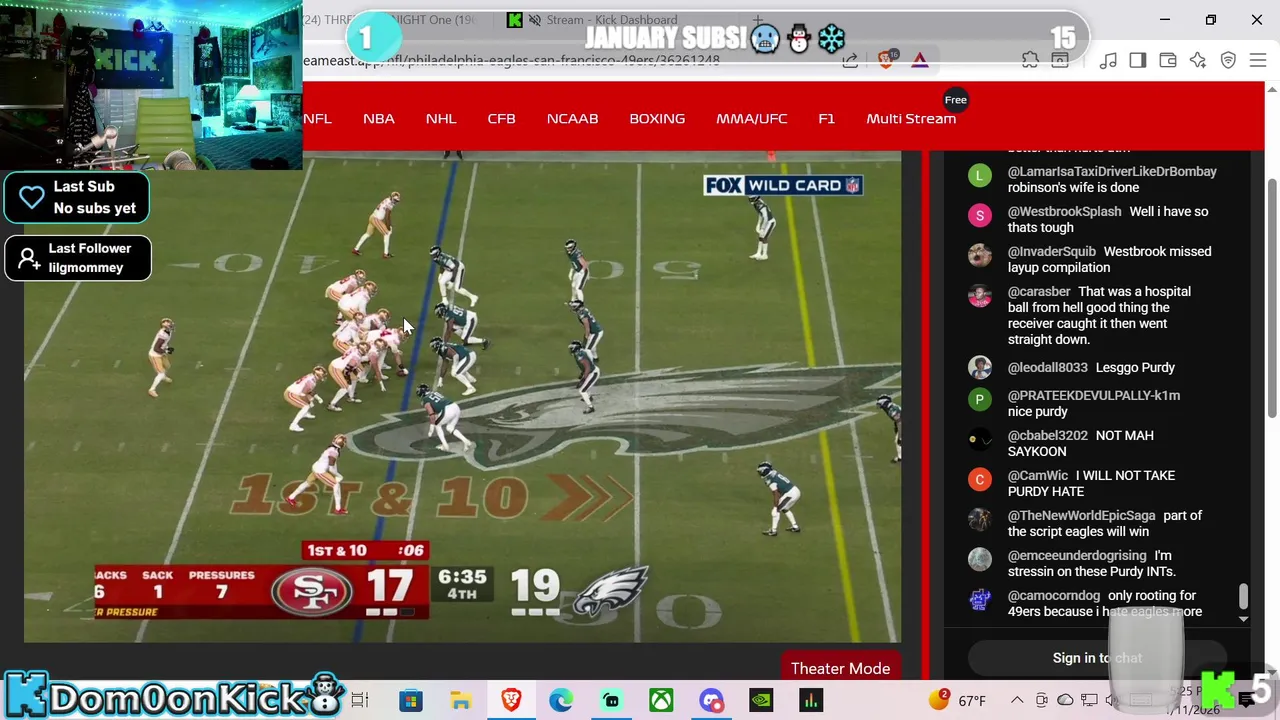Click the orange C avatar of CamWic
The image size is (1280, 720).
coord(980,479)
